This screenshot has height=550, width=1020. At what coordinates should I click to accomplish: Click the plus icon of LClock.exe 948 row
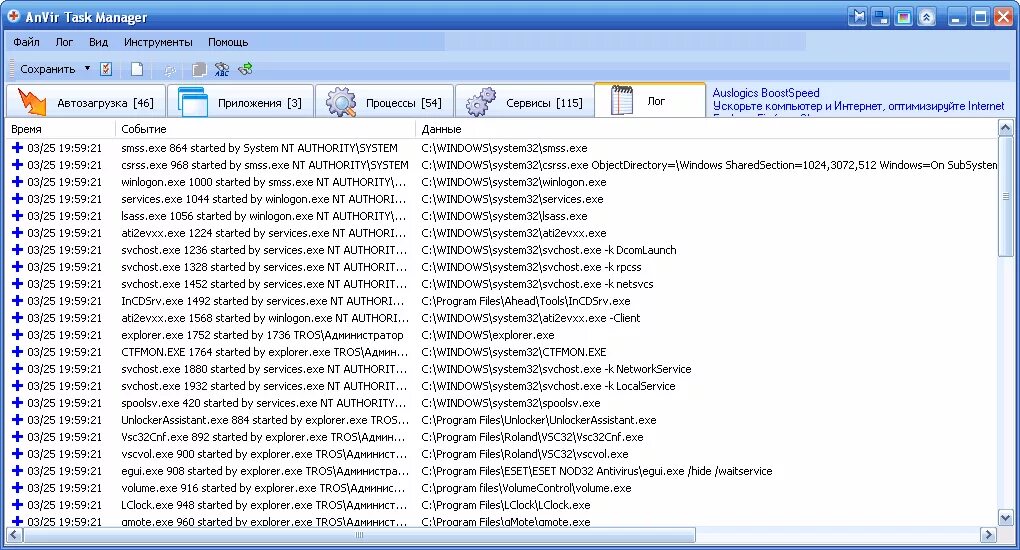tap(18, 504)
